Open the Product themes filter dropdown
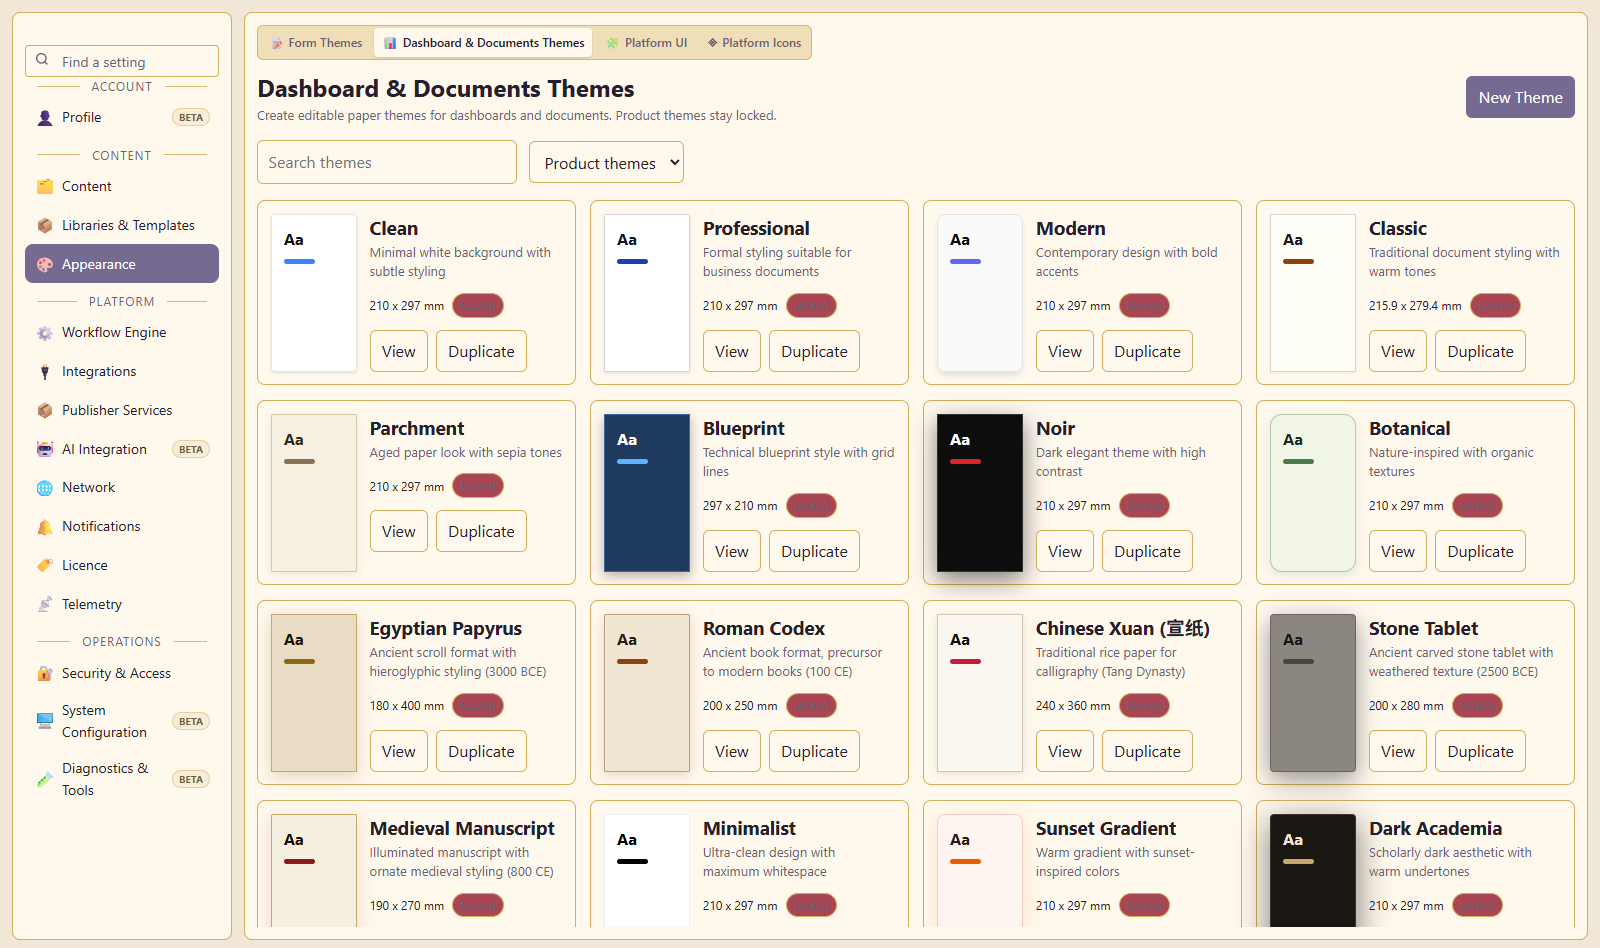 (607, 163)
